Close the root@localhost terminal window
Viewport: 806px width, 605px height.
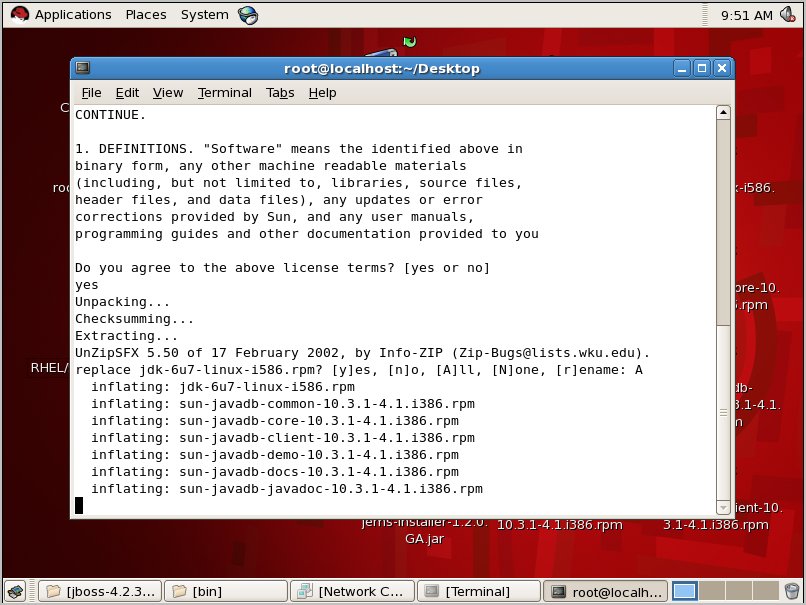722,68
